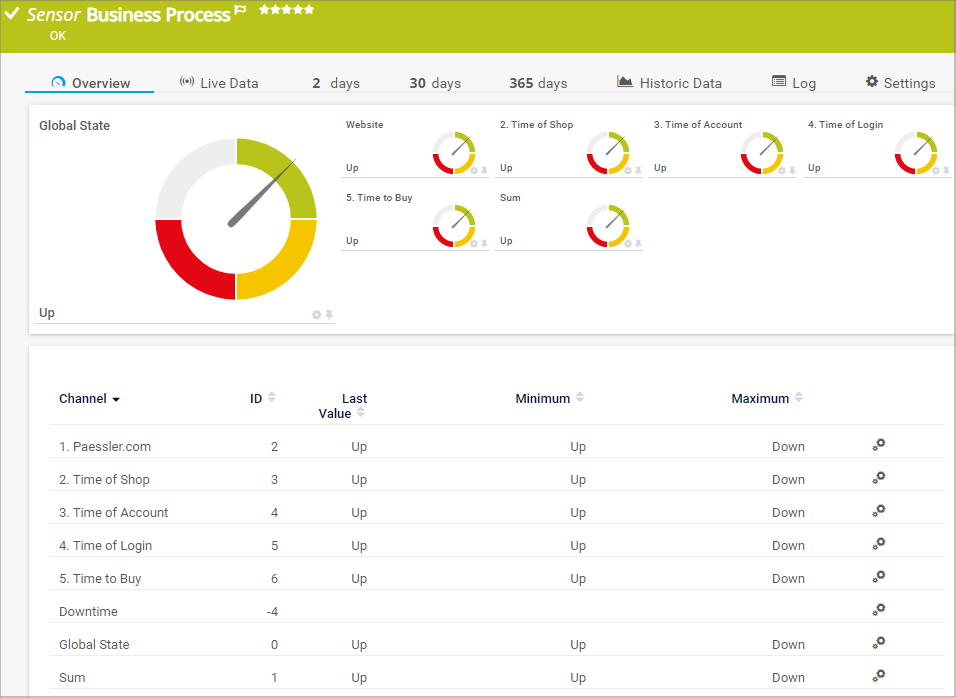Click the flag icon beside Business Process
This screenshot has width=956, height=698.
(240, 11)
